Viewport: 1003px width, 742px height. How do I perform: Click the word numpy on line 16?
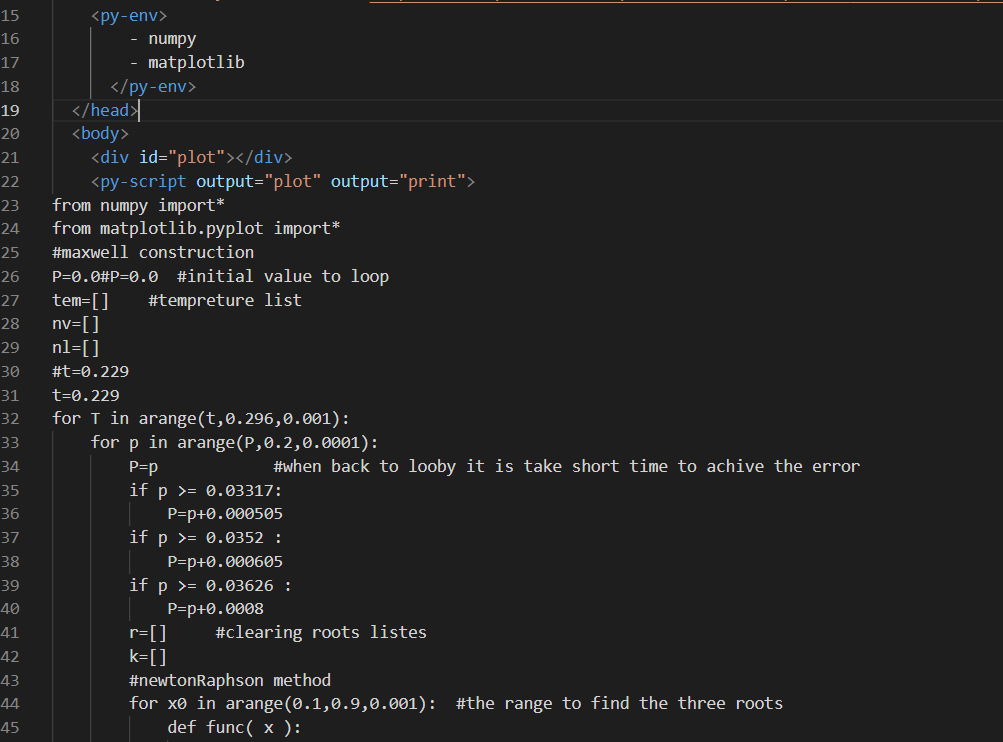pyautogui.click(x=172, y=38)
